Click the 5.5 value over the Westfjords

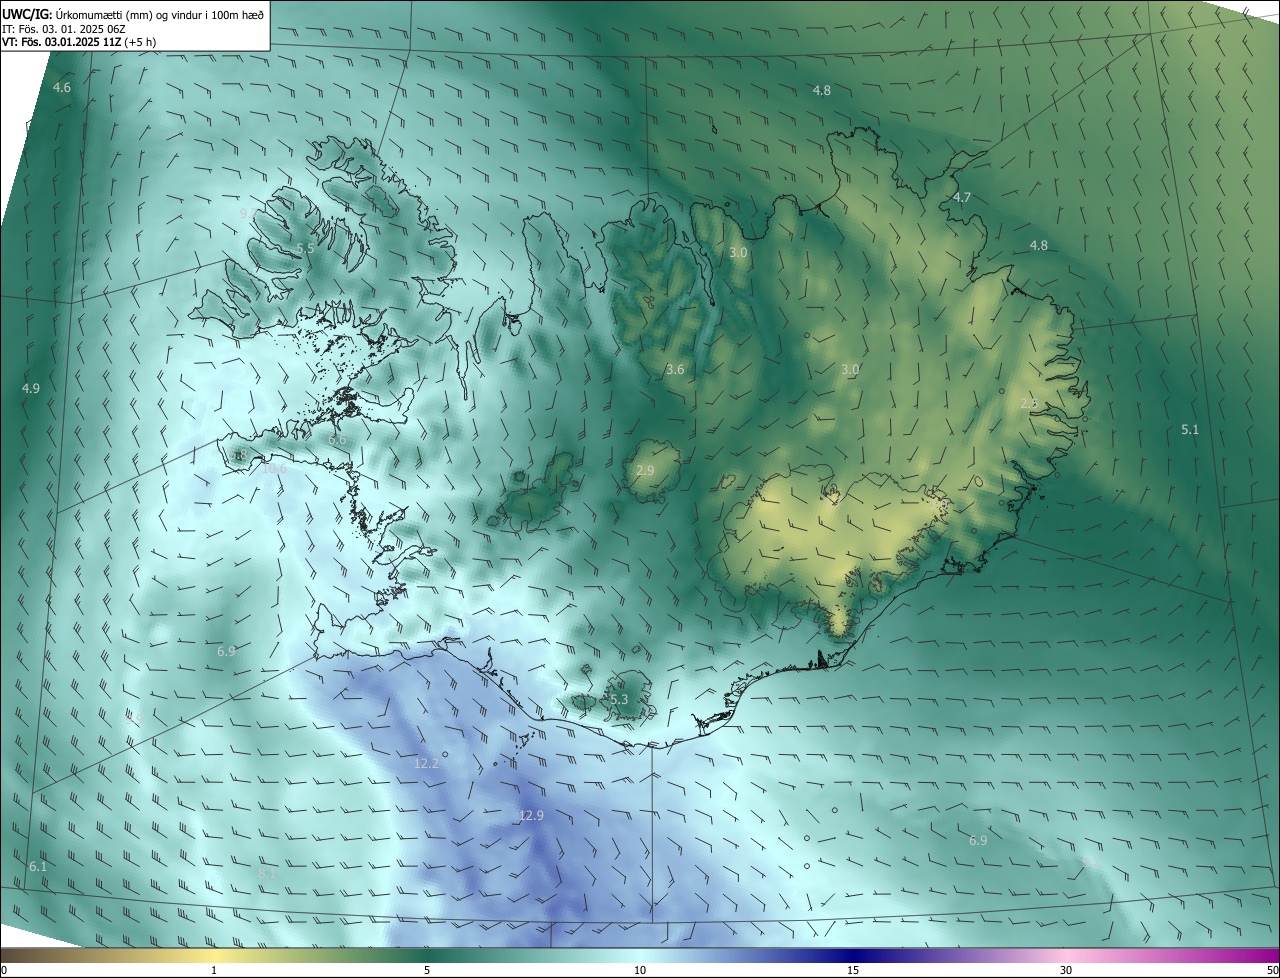click(x=305, y=248)
